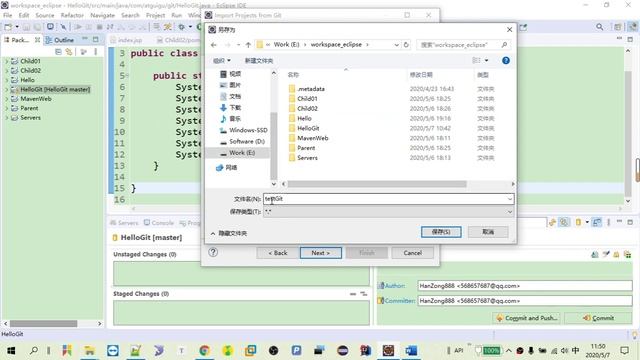Open the notification center icon
Viewport: 640px width, 360px height.
624,350
